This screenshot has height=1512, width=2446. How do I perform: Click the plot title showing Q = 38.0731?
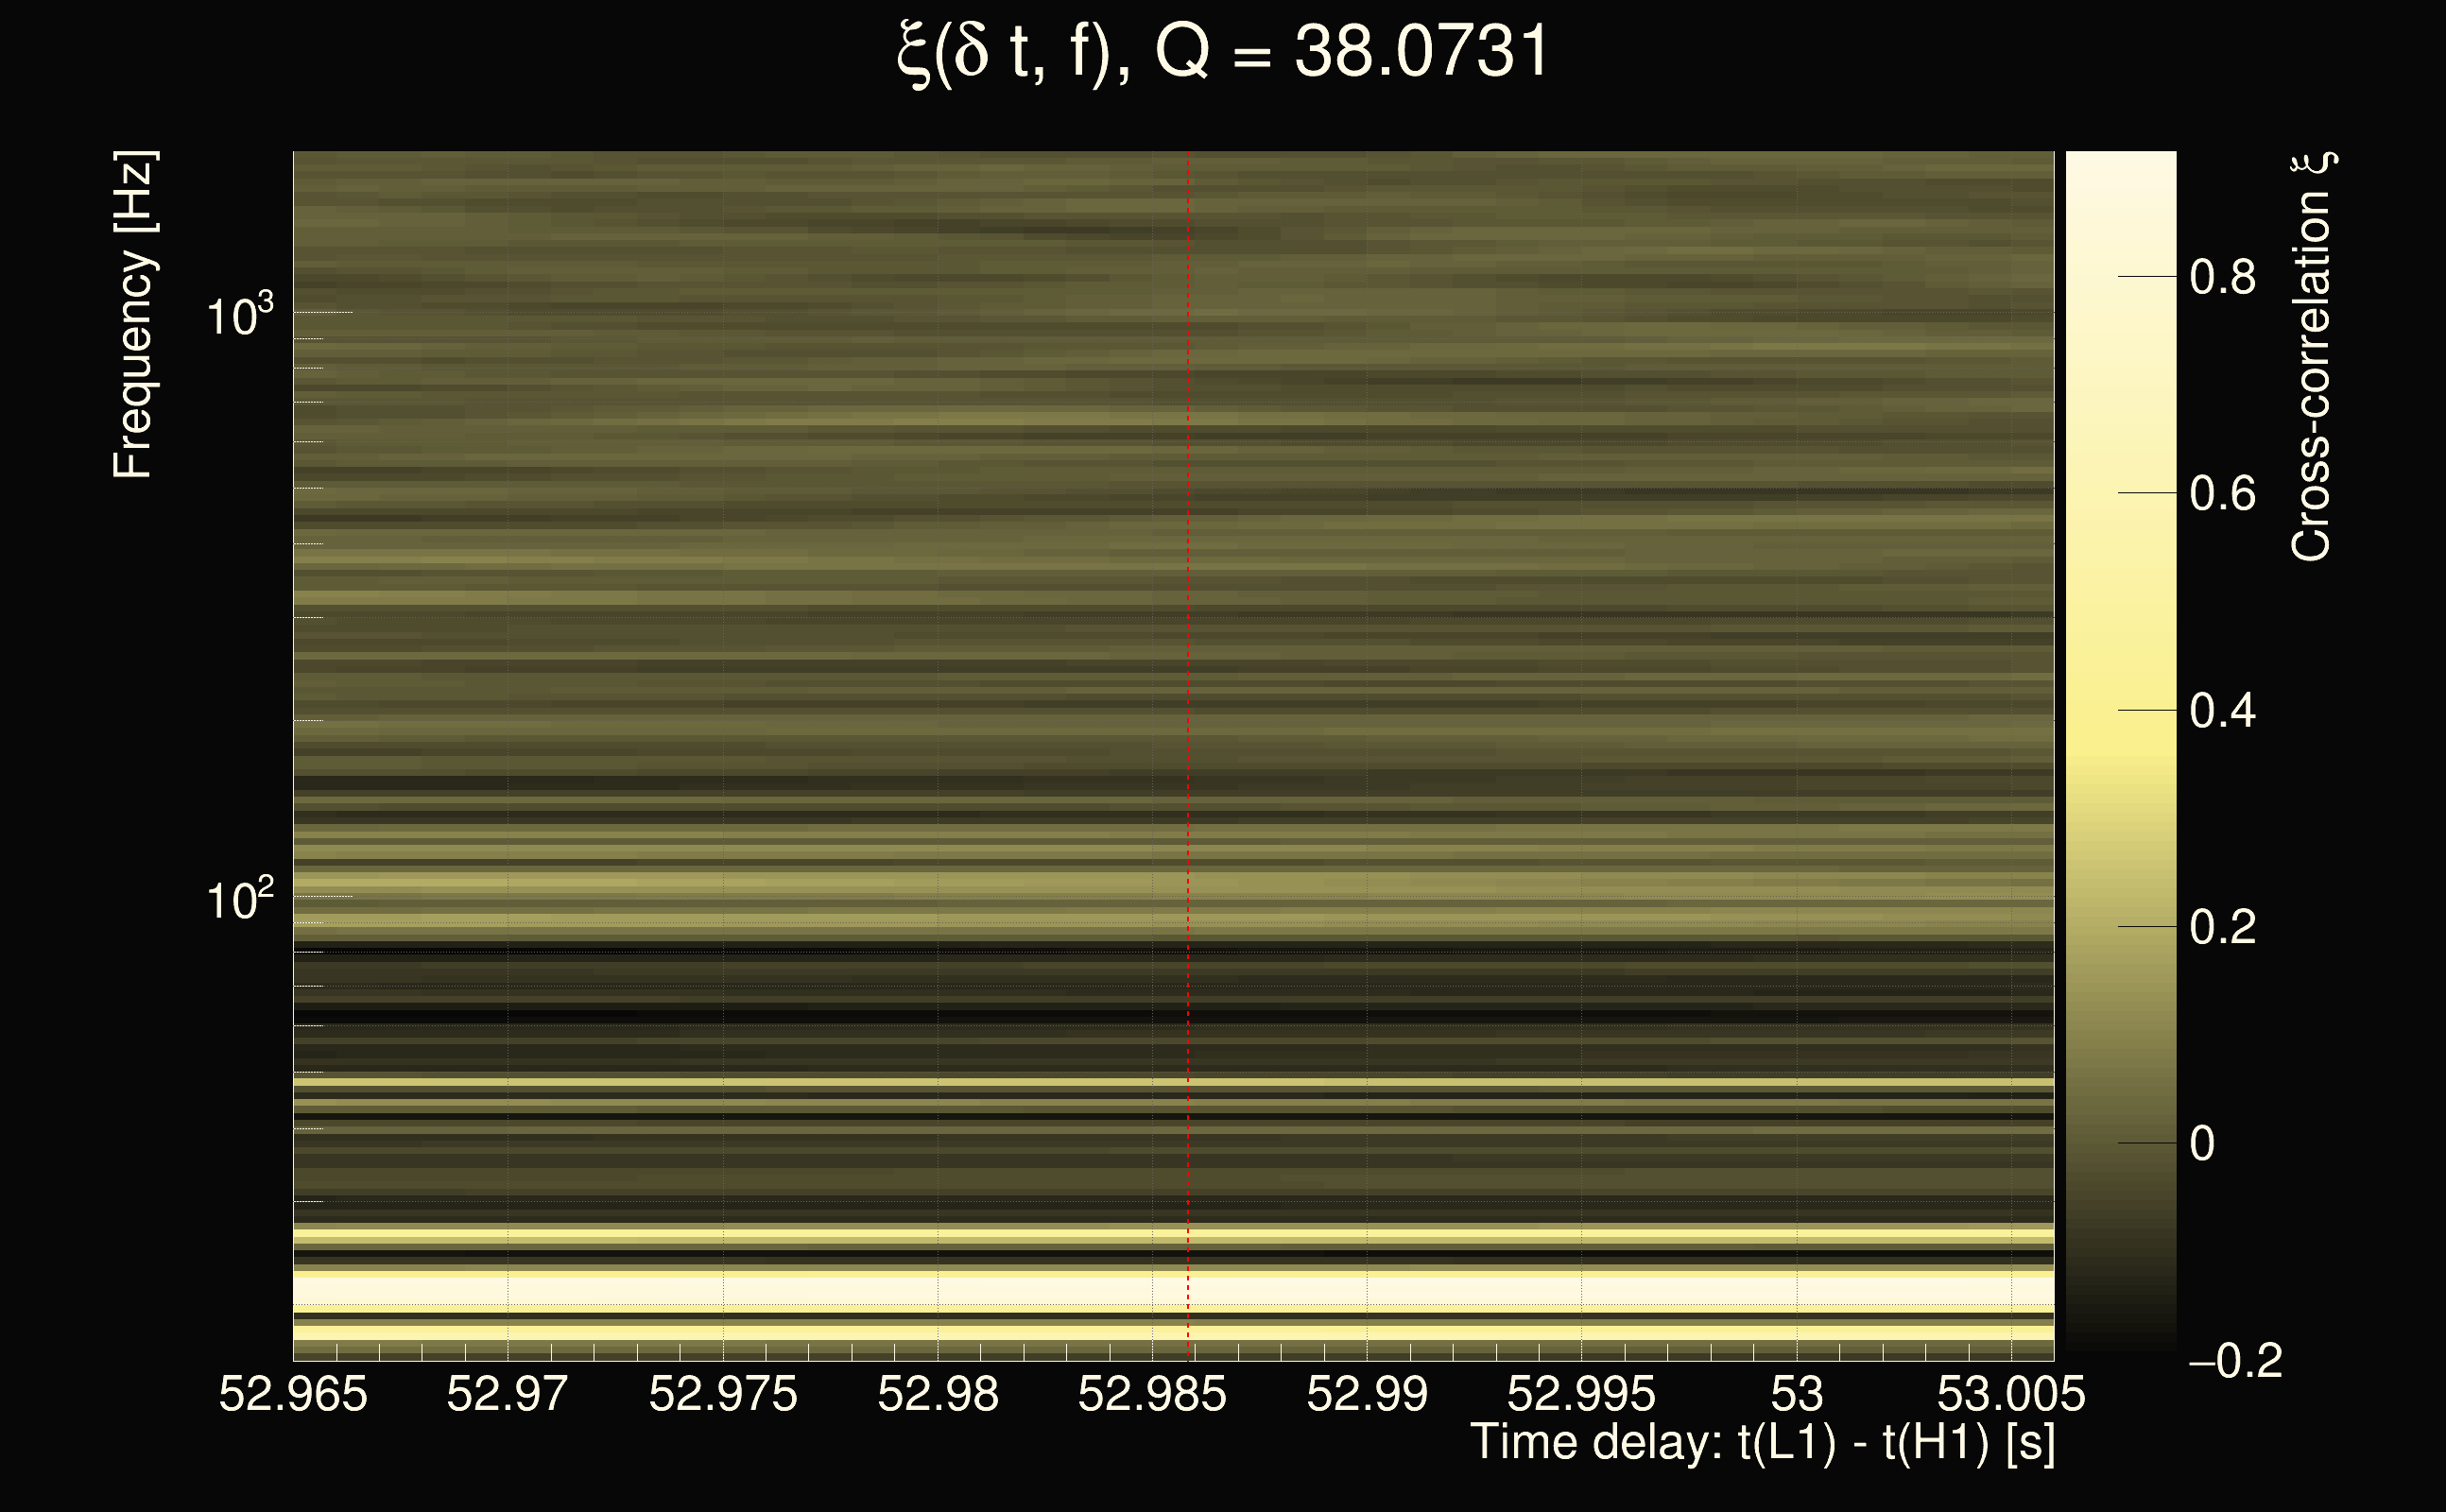click(1222, 52)
